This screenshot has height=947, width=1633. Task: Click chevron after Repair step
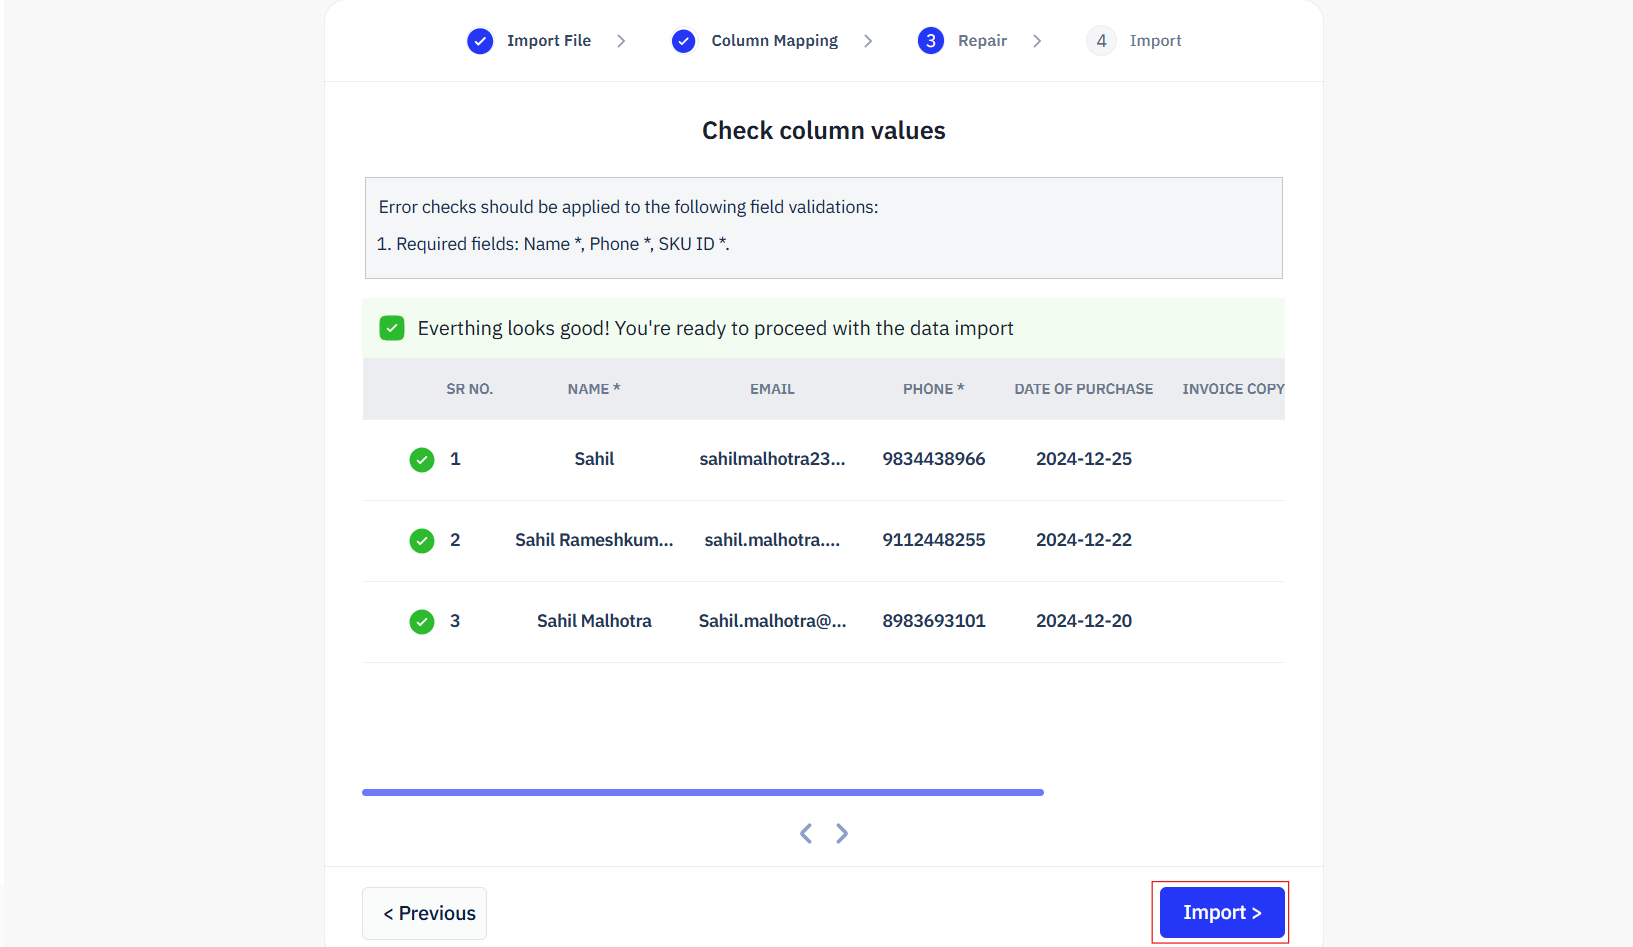coord(1037,41)
